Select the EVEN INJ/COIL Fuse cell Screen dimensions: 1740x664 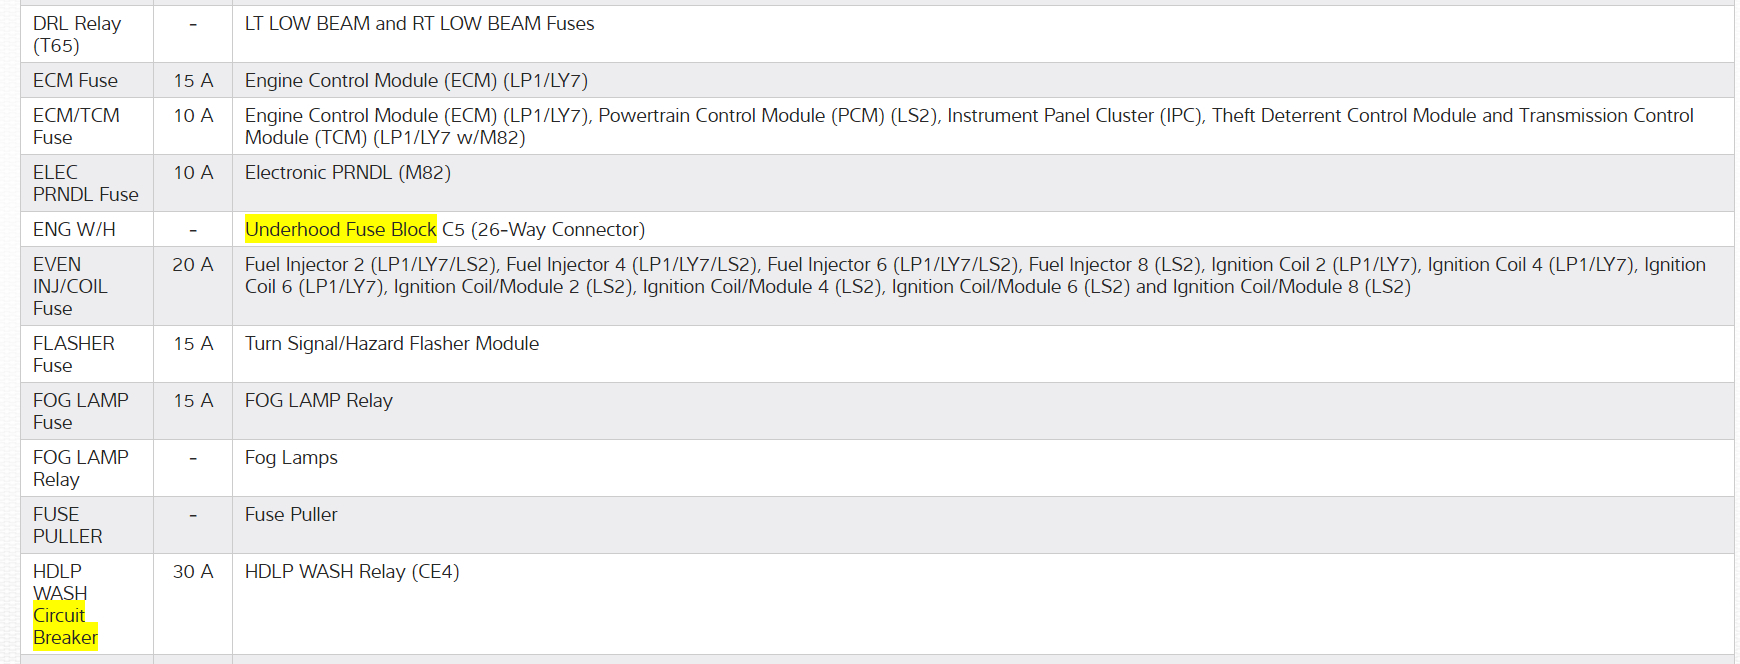[x=70, y=286]
